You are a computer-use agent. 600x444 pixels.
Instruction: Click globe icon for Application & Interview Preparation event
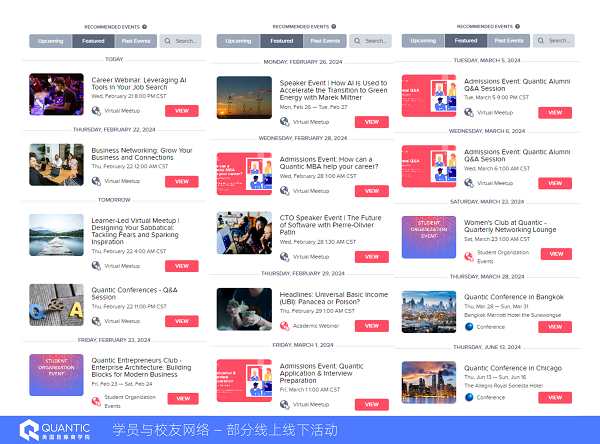284,404
